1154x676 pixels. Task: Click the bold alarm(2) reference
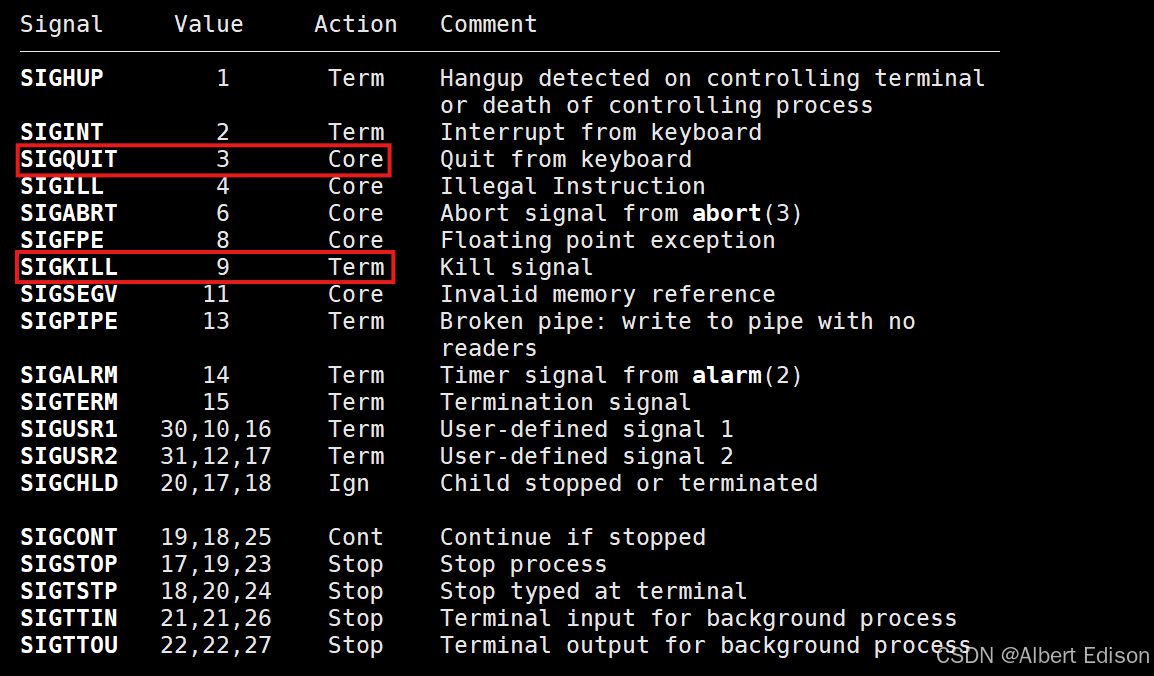[746, 375]
